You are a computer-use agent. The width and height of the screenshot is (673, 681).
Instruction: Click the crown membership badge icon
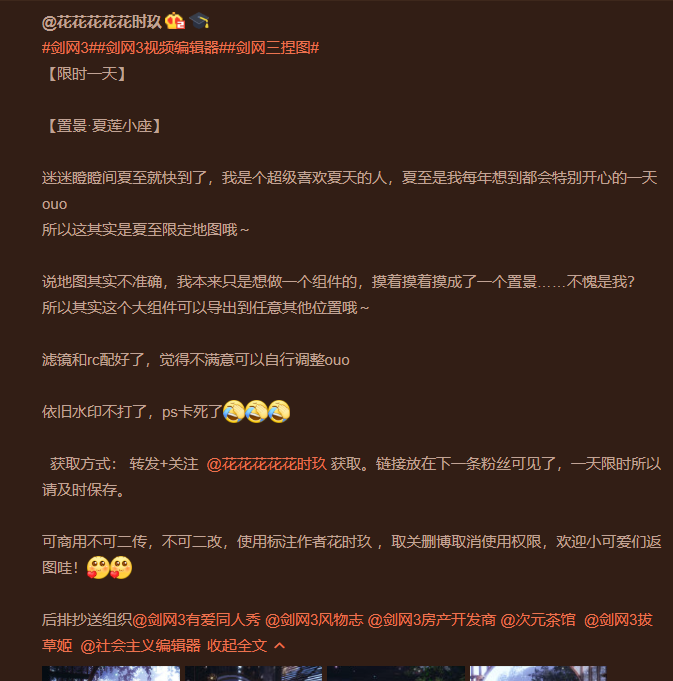point(175,21)
